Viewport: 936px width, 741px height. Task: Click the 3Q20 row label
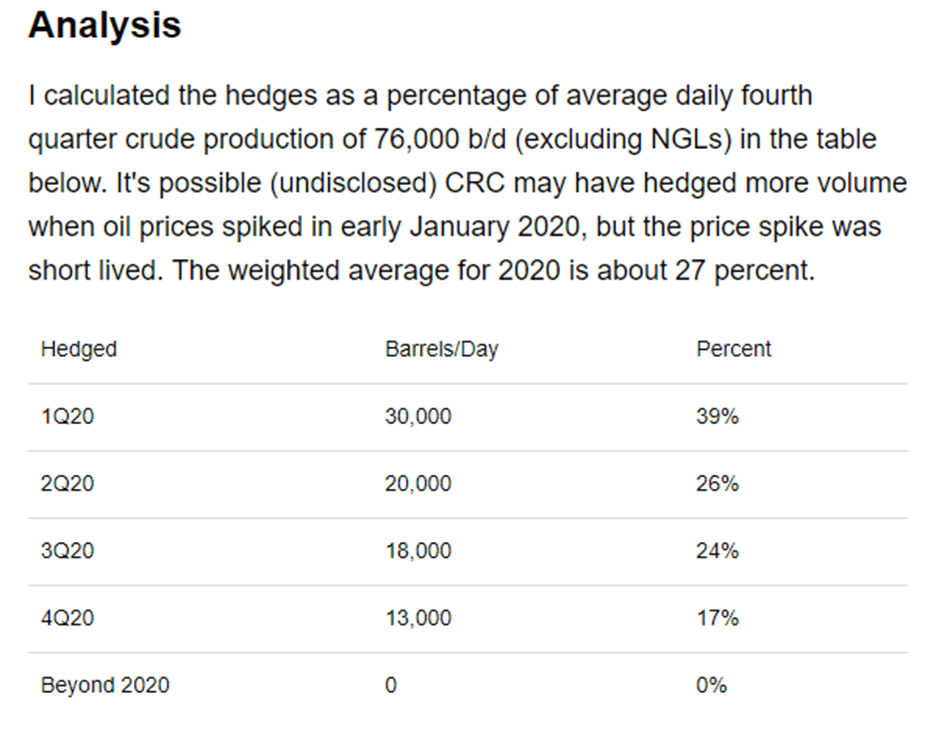pyautogui.click(x=68, y=551)
